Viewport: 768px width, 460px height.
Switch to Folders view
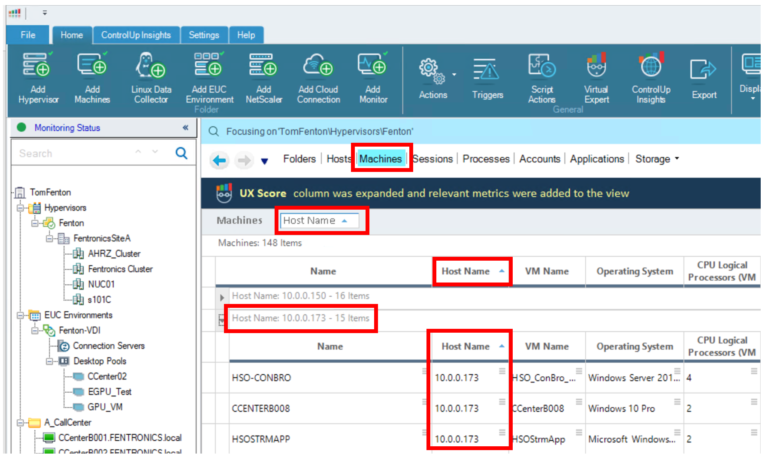point(299,159)
